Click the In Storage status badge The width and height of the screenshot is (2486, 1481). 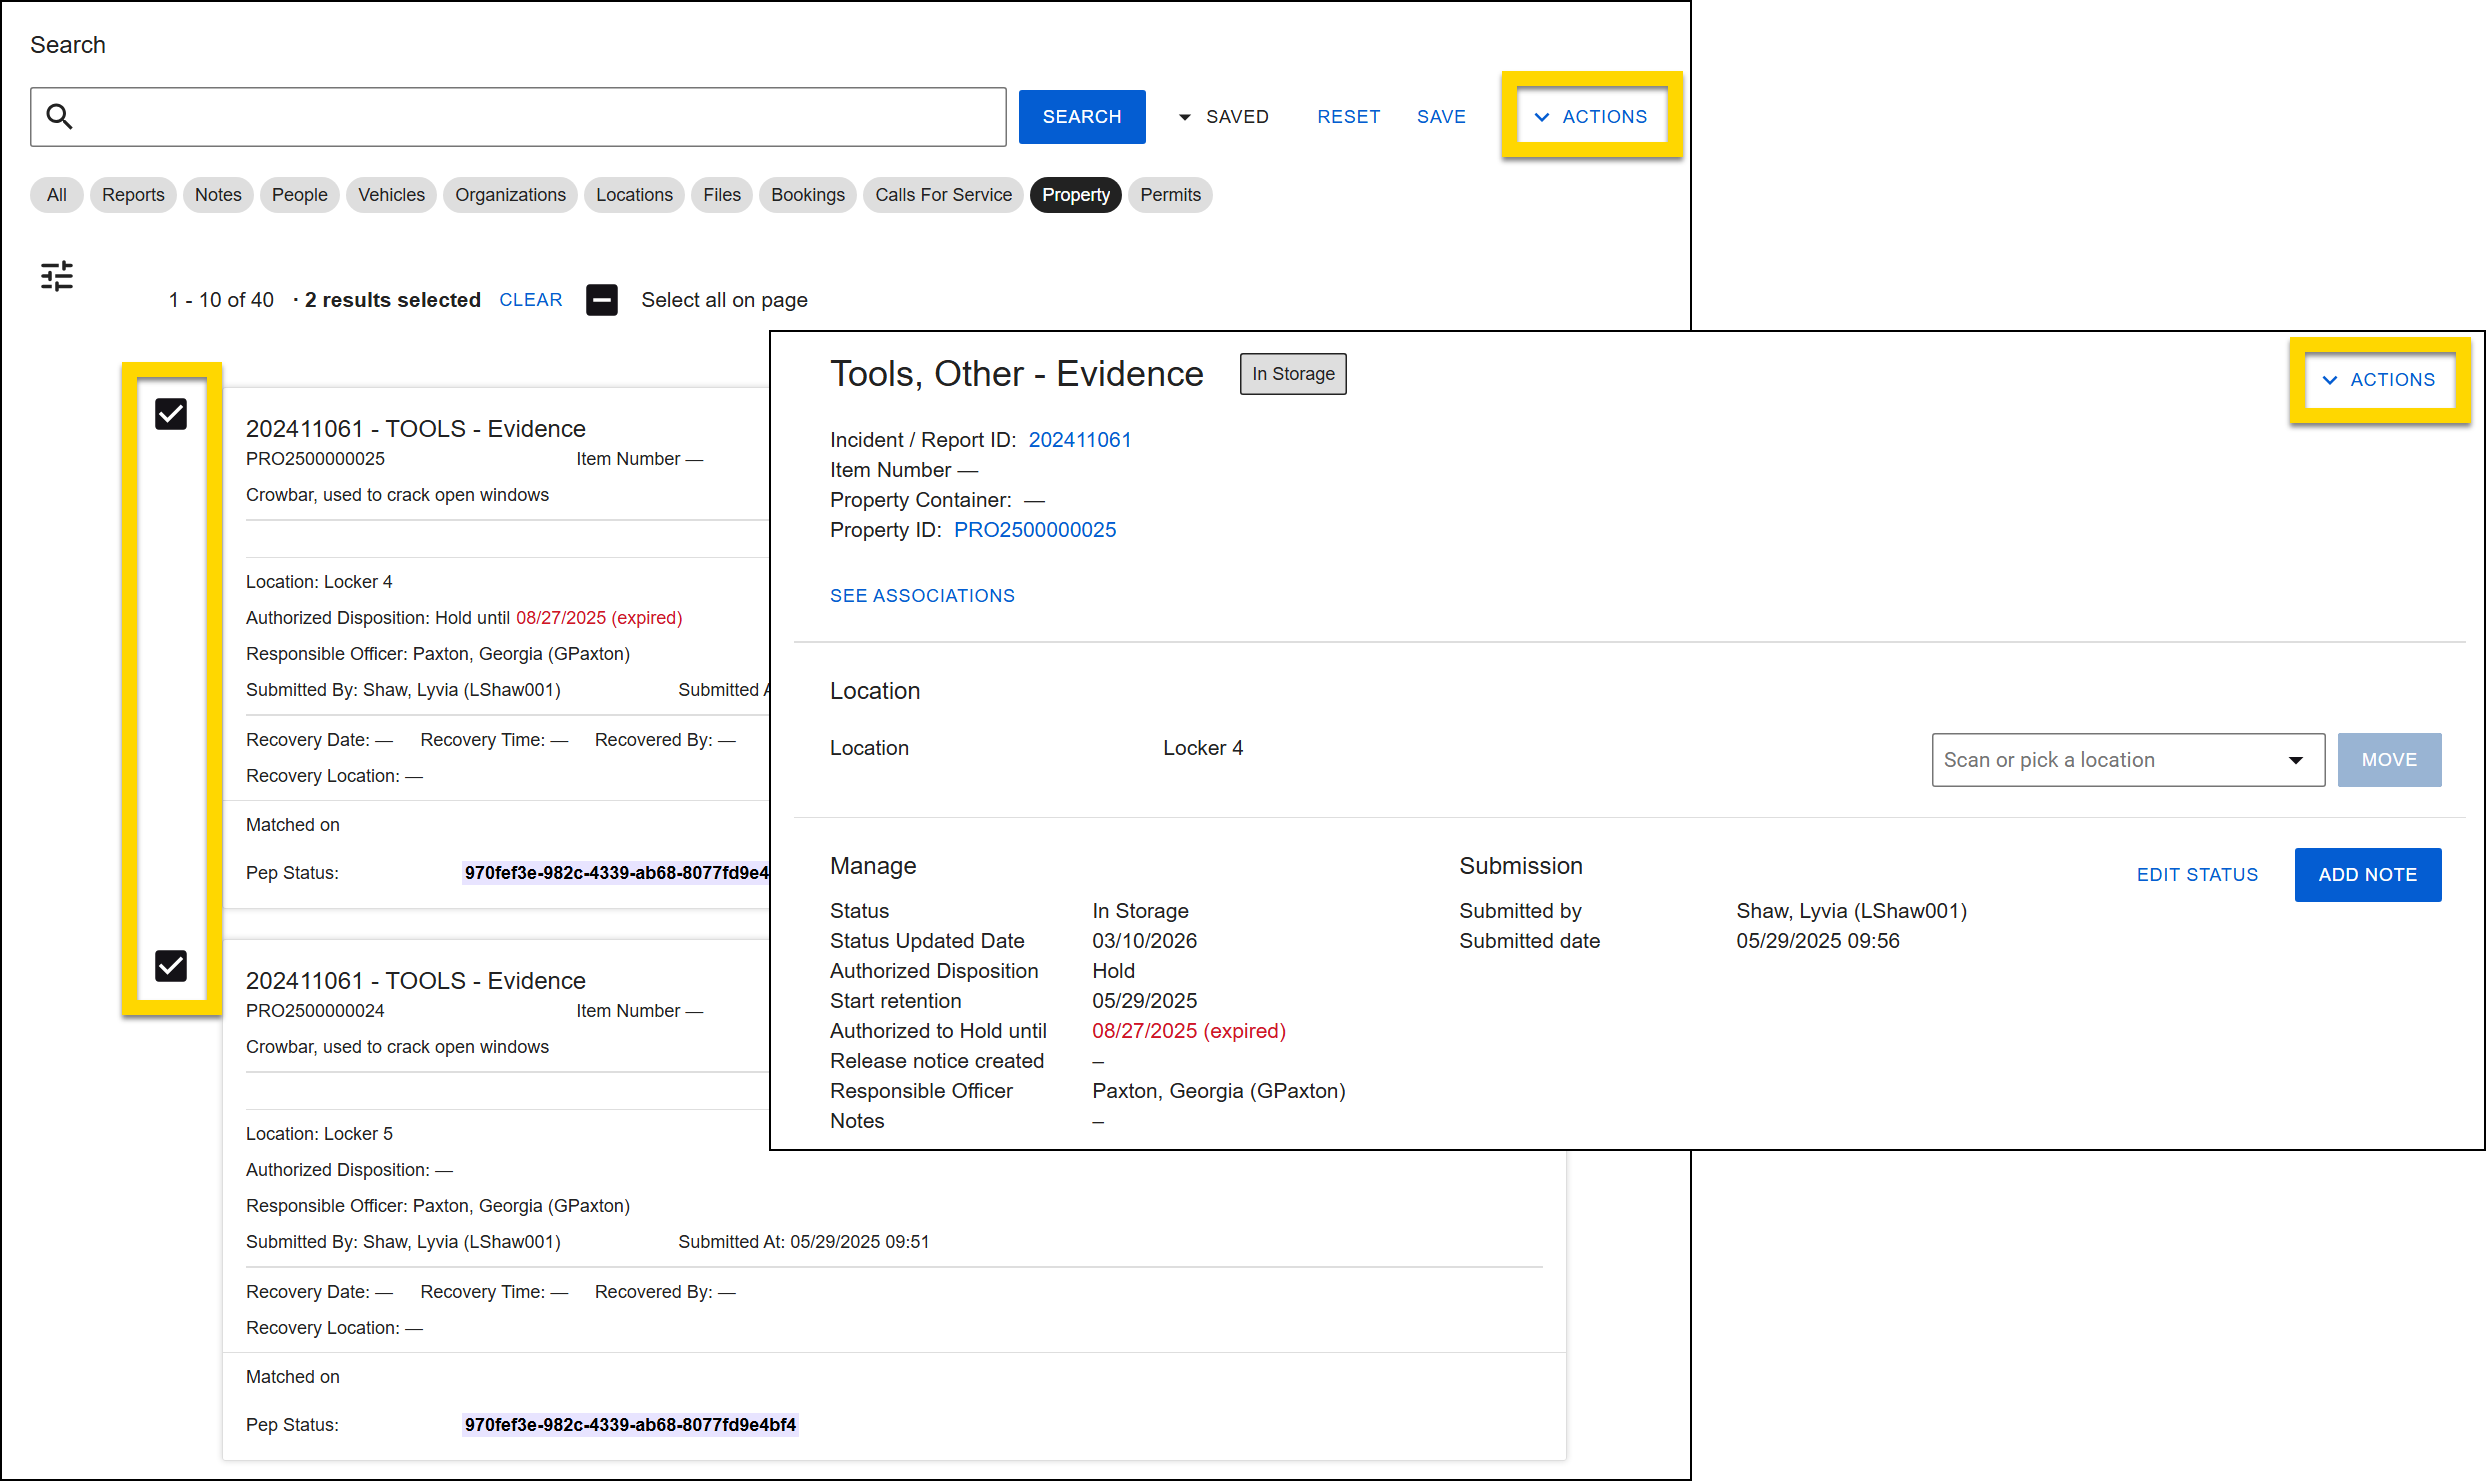click(1293, 374)
